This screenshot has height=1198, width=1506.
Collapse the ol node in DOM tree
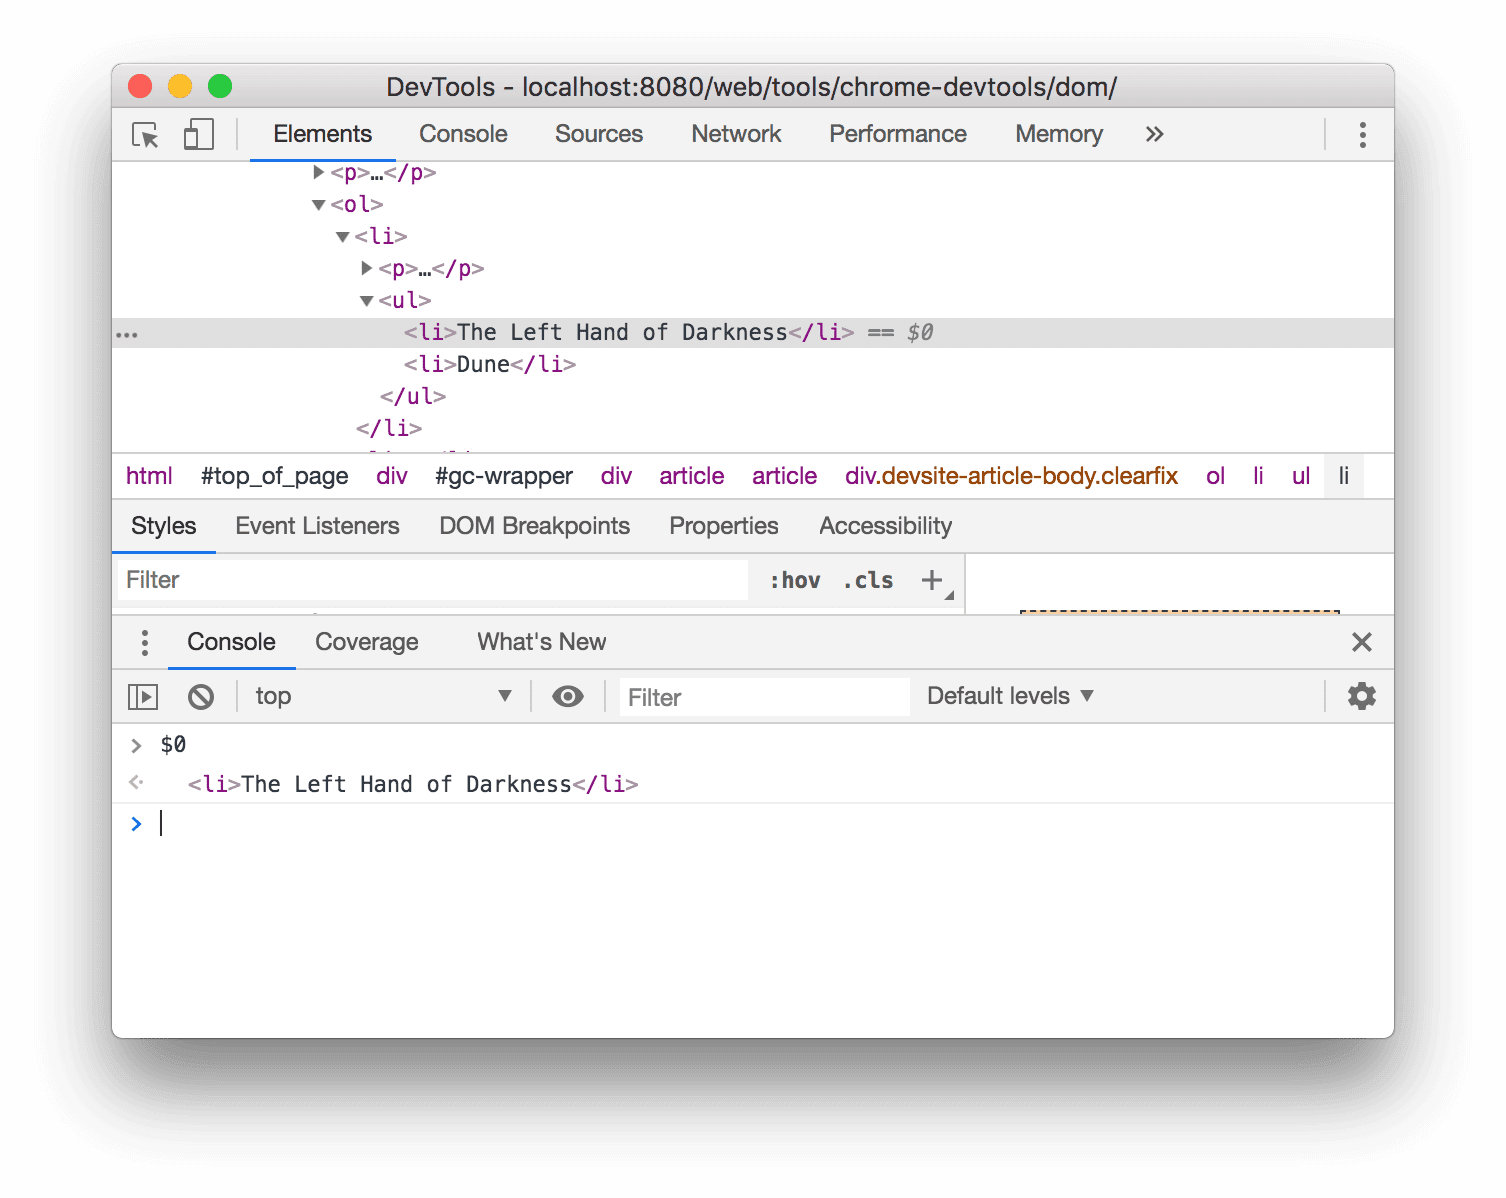[x=318, y=205]
